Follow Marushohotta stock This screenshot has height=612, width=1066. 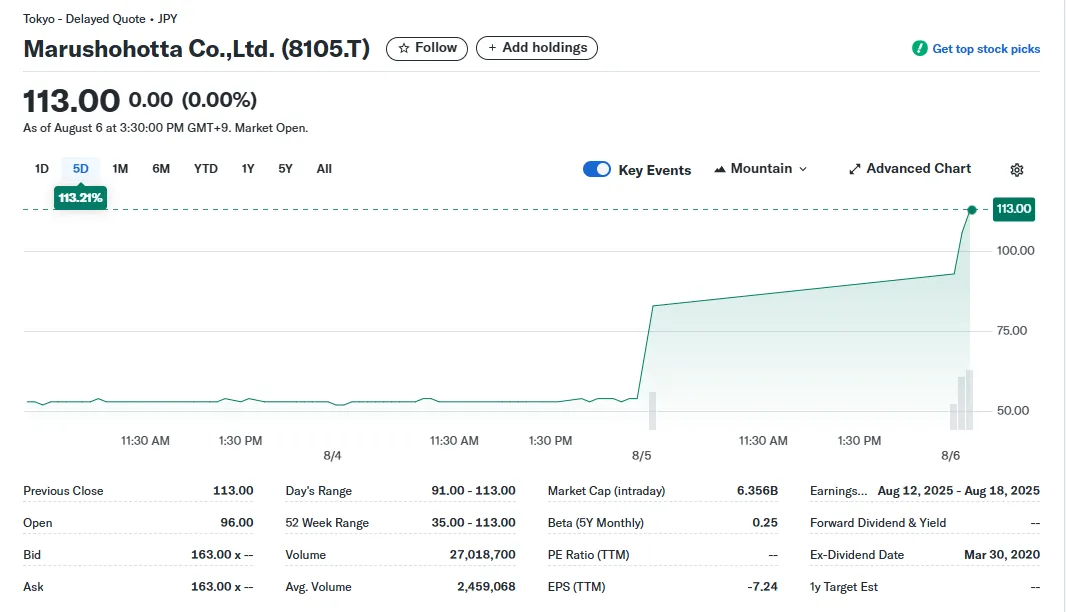pos(427,48)
